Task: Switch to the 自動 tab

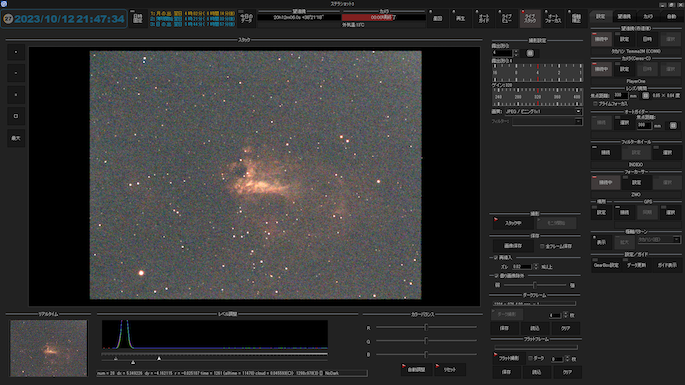Action: click(671, 16)
